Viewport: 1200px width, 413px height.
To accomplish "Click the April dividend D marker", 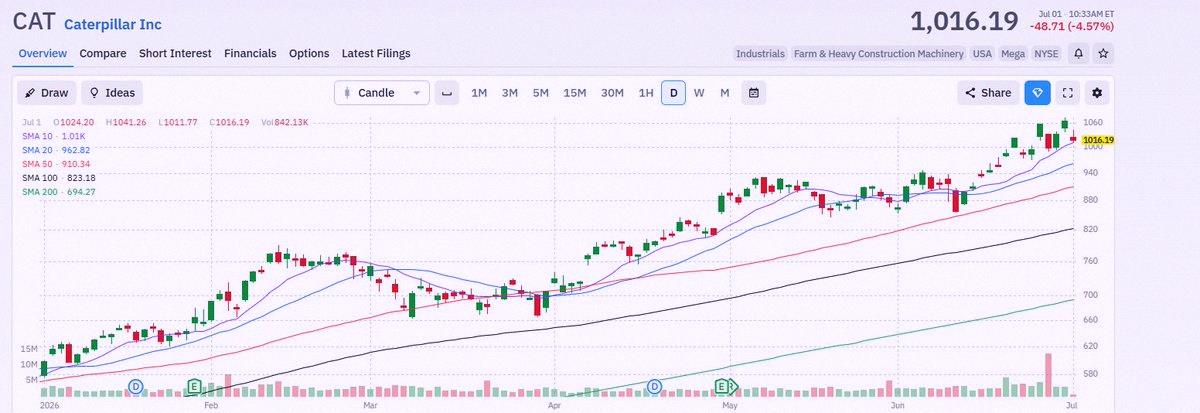I will [x=655, y=385].
